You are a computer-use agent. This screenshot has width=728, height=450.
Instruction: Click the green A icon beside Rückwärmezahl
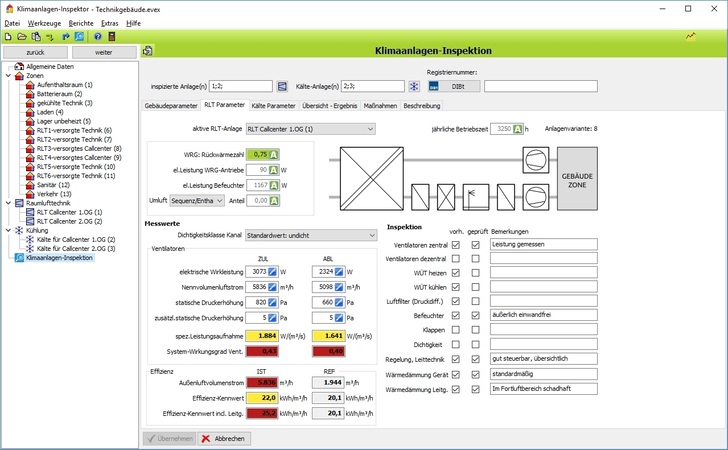pos(274,154)
